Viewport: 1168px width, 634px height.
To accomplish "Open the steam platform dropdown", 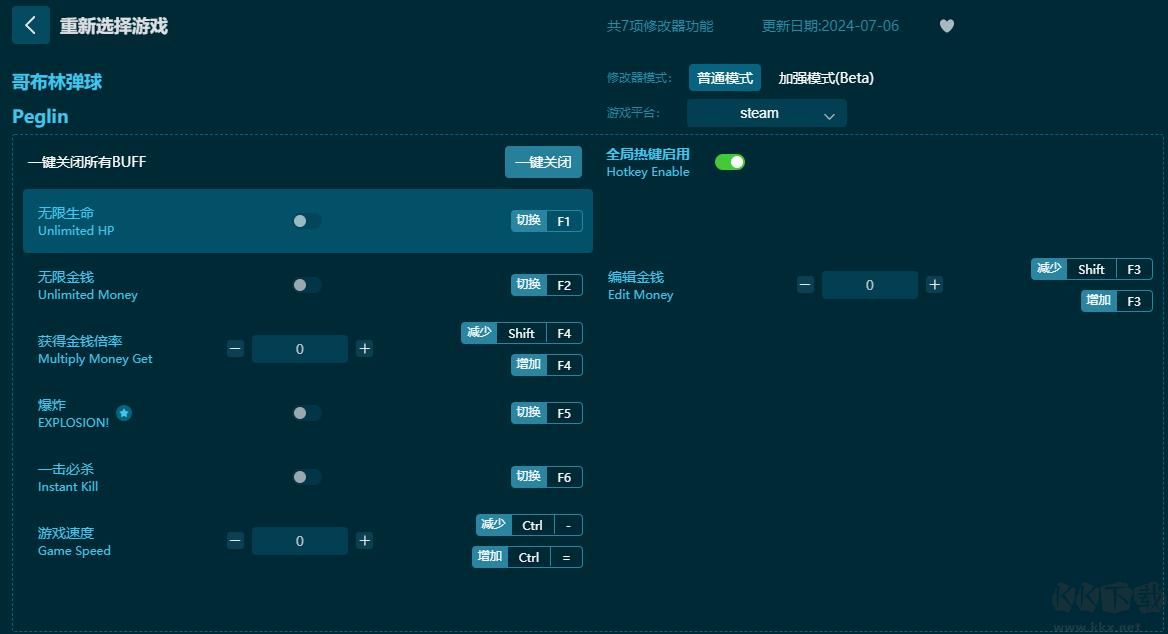I will click(x=766, y=113).
